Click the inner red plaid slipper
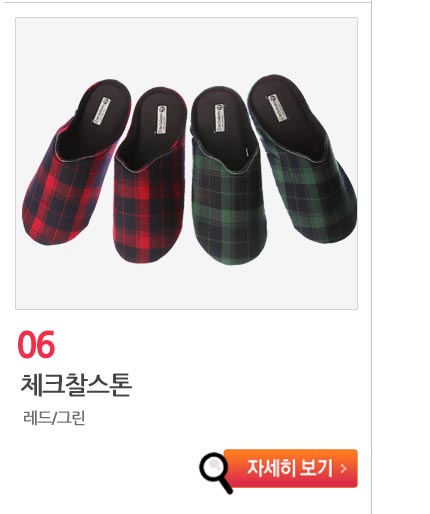 150,175
